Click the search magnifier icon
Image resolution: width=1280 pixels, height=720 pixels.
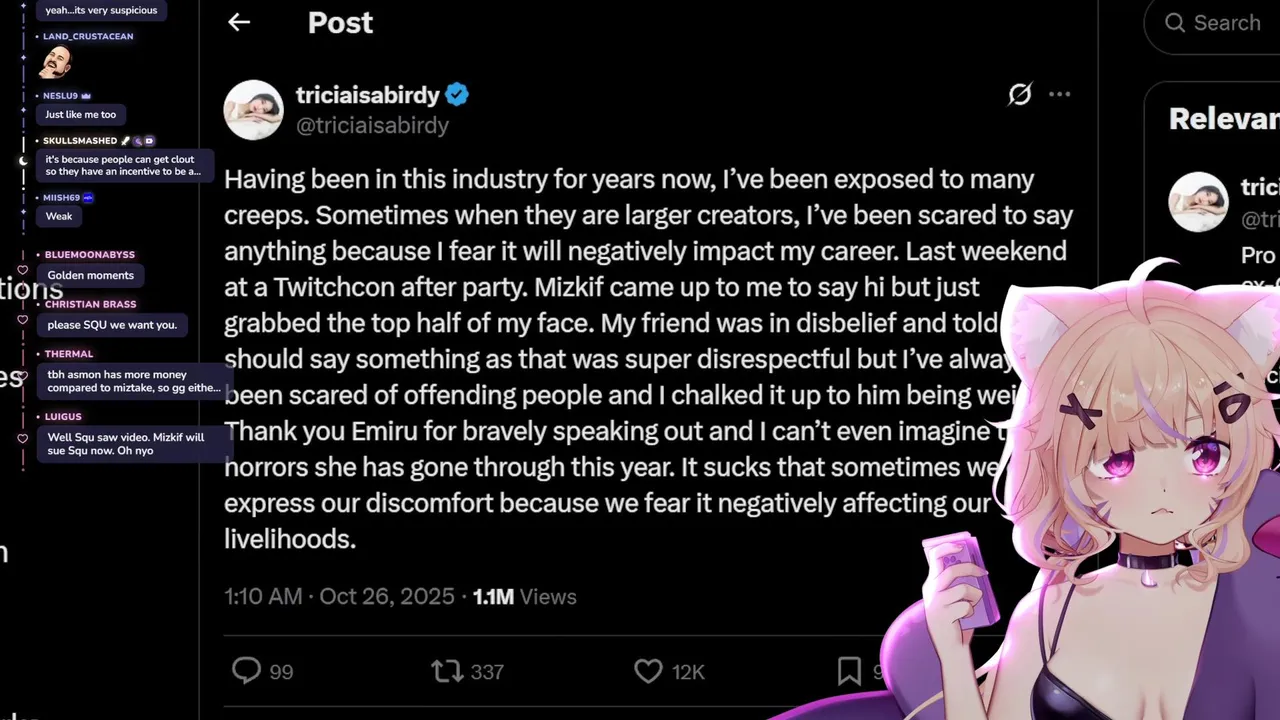coord(1175,23)
